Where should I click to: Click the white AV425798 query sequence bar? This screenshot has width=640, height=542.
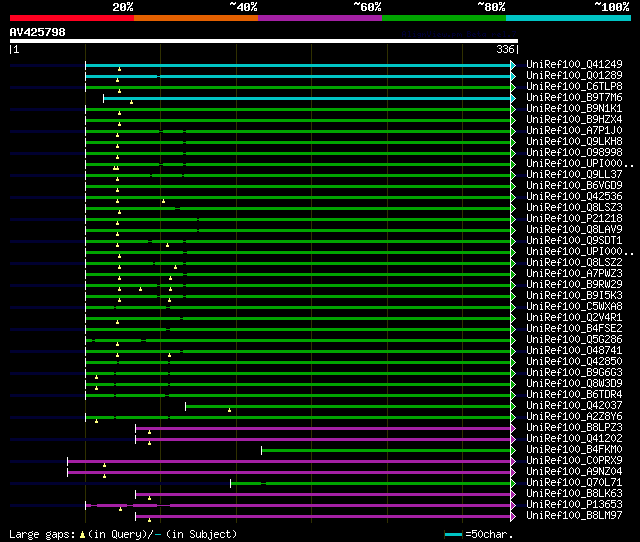pyautogui.click(x=263, y=41)
